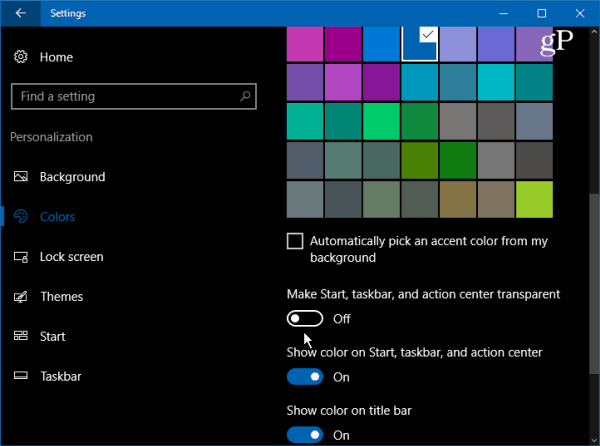Click the vertical scrollbar thumb
The height and width of the screenshot is (446, 600).
tap(594, 284)
